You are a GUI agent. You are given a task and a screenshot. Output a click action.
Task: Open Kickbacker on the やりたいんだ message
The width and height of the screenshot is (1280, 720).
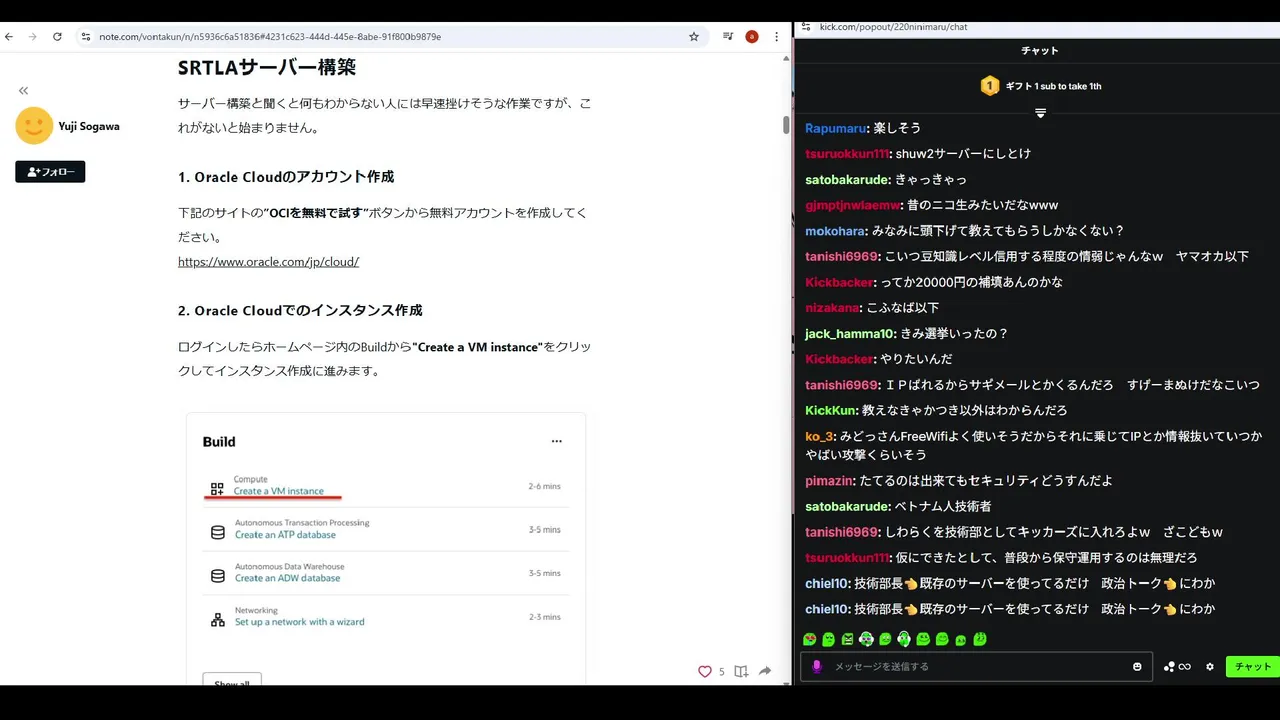(840, 359)
